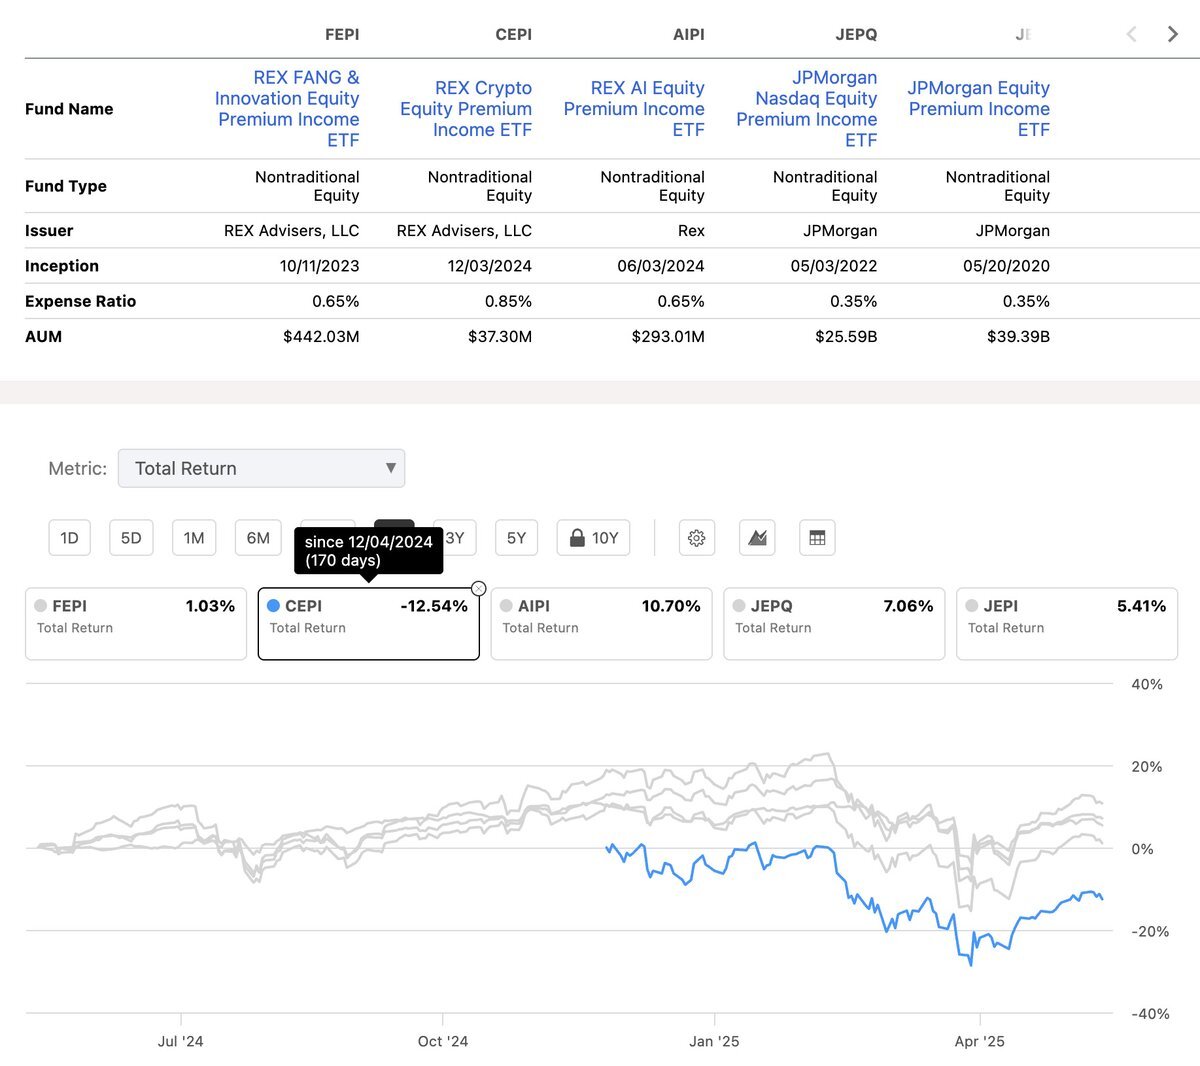Open JPMorgan Nasdaq Equity Premium Income ETF link

click(x=807, y=109)
